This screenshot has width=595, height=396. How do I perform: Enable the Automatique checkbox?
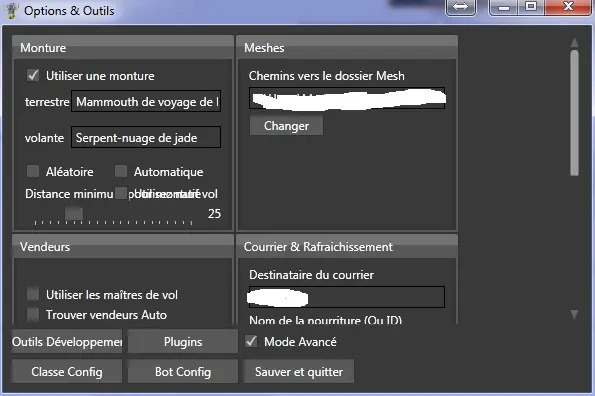pyautogui.click(x=121, y=171)
